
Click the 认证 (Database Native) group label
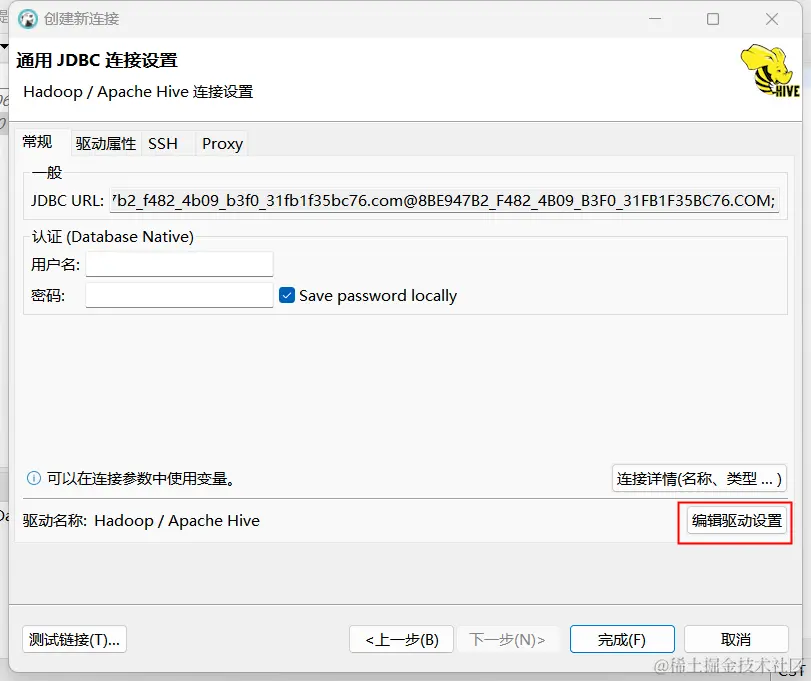(x=113, y=236)
